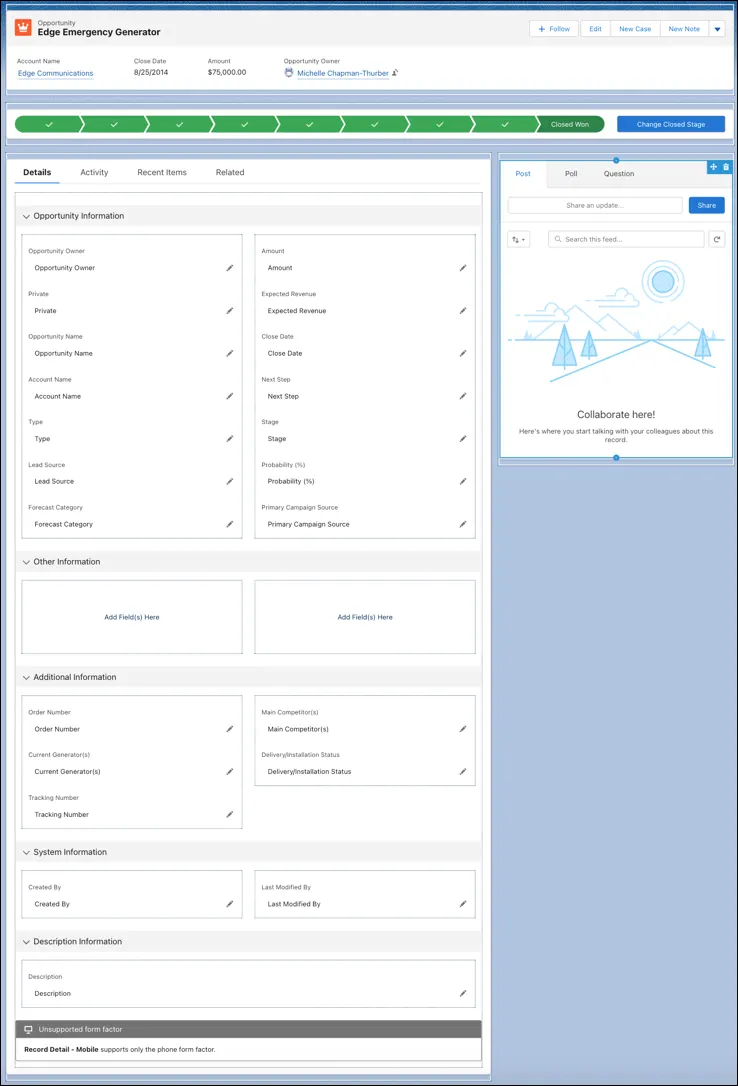Collapse the Additional Information section
Viewport: 738px width, 1086px height.
point(26,678)
